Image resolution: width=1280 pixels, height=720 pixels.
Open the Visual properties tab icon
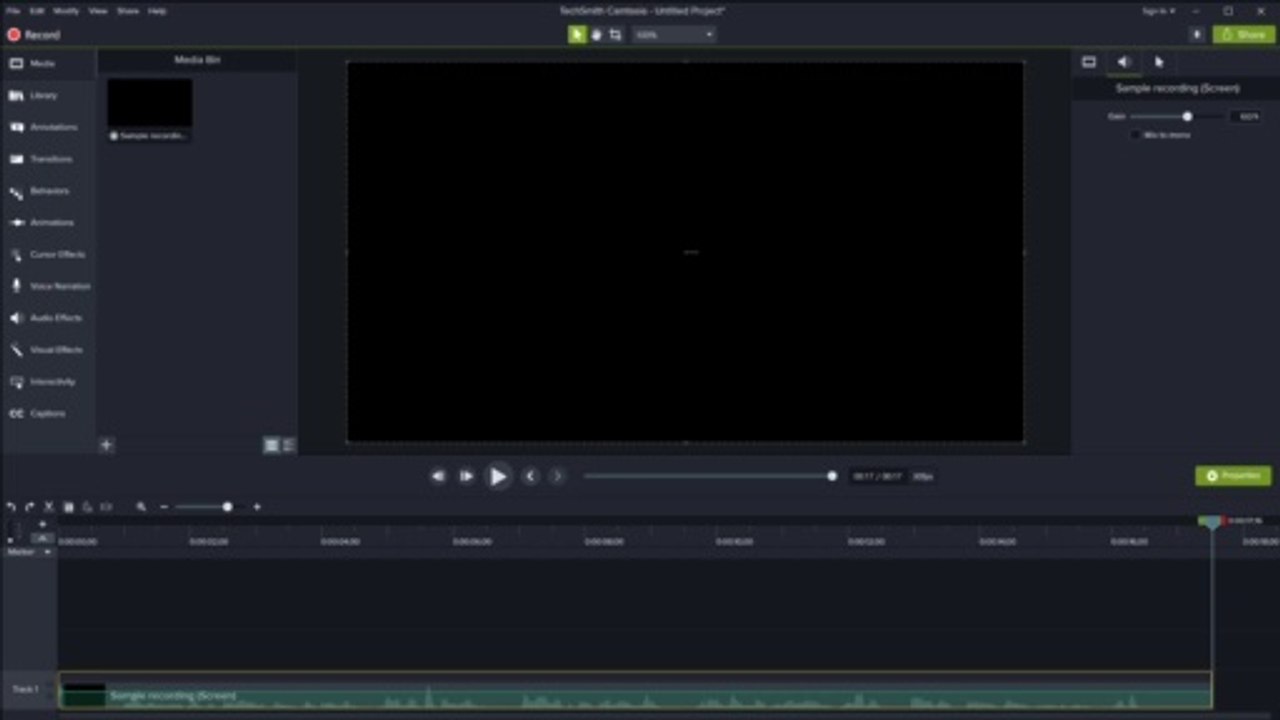click(1089, 62)
